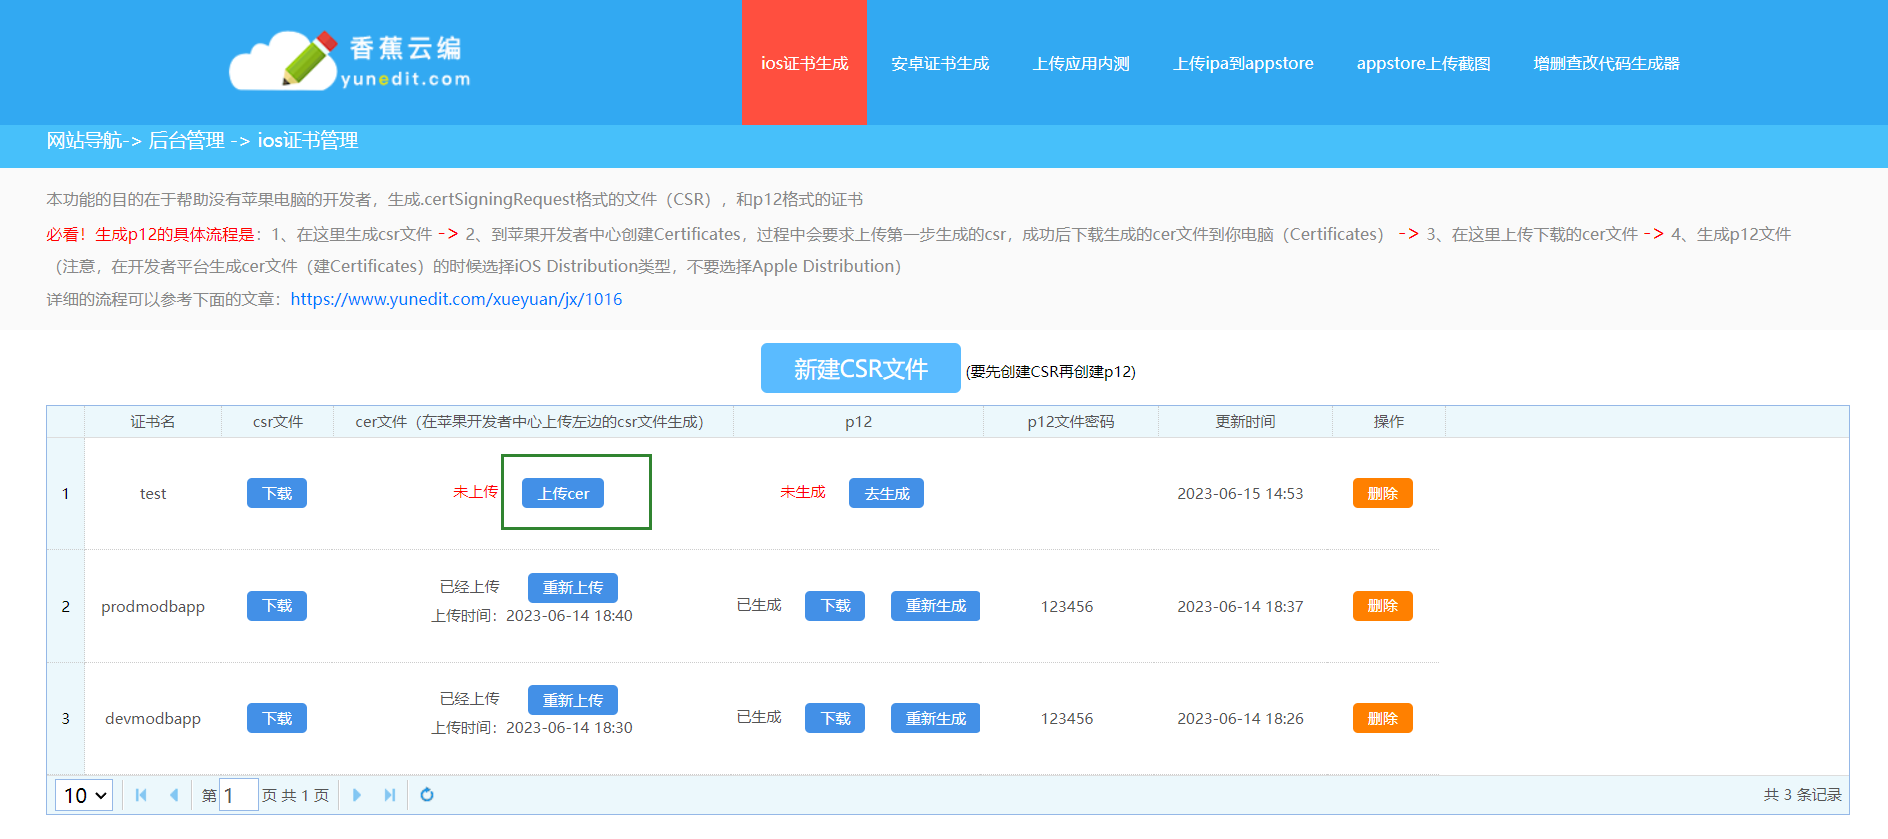
Task: Go to 增删查改代码生成器 tab
Action: pos(1606,63)
